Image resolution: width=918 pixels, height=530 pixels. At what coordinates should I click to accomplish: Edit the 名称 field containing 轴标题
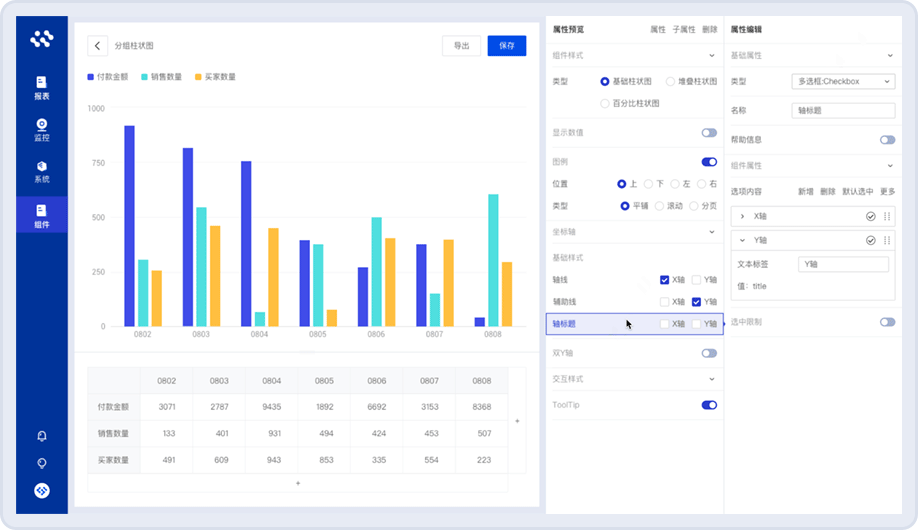click(x=843, y=111)
